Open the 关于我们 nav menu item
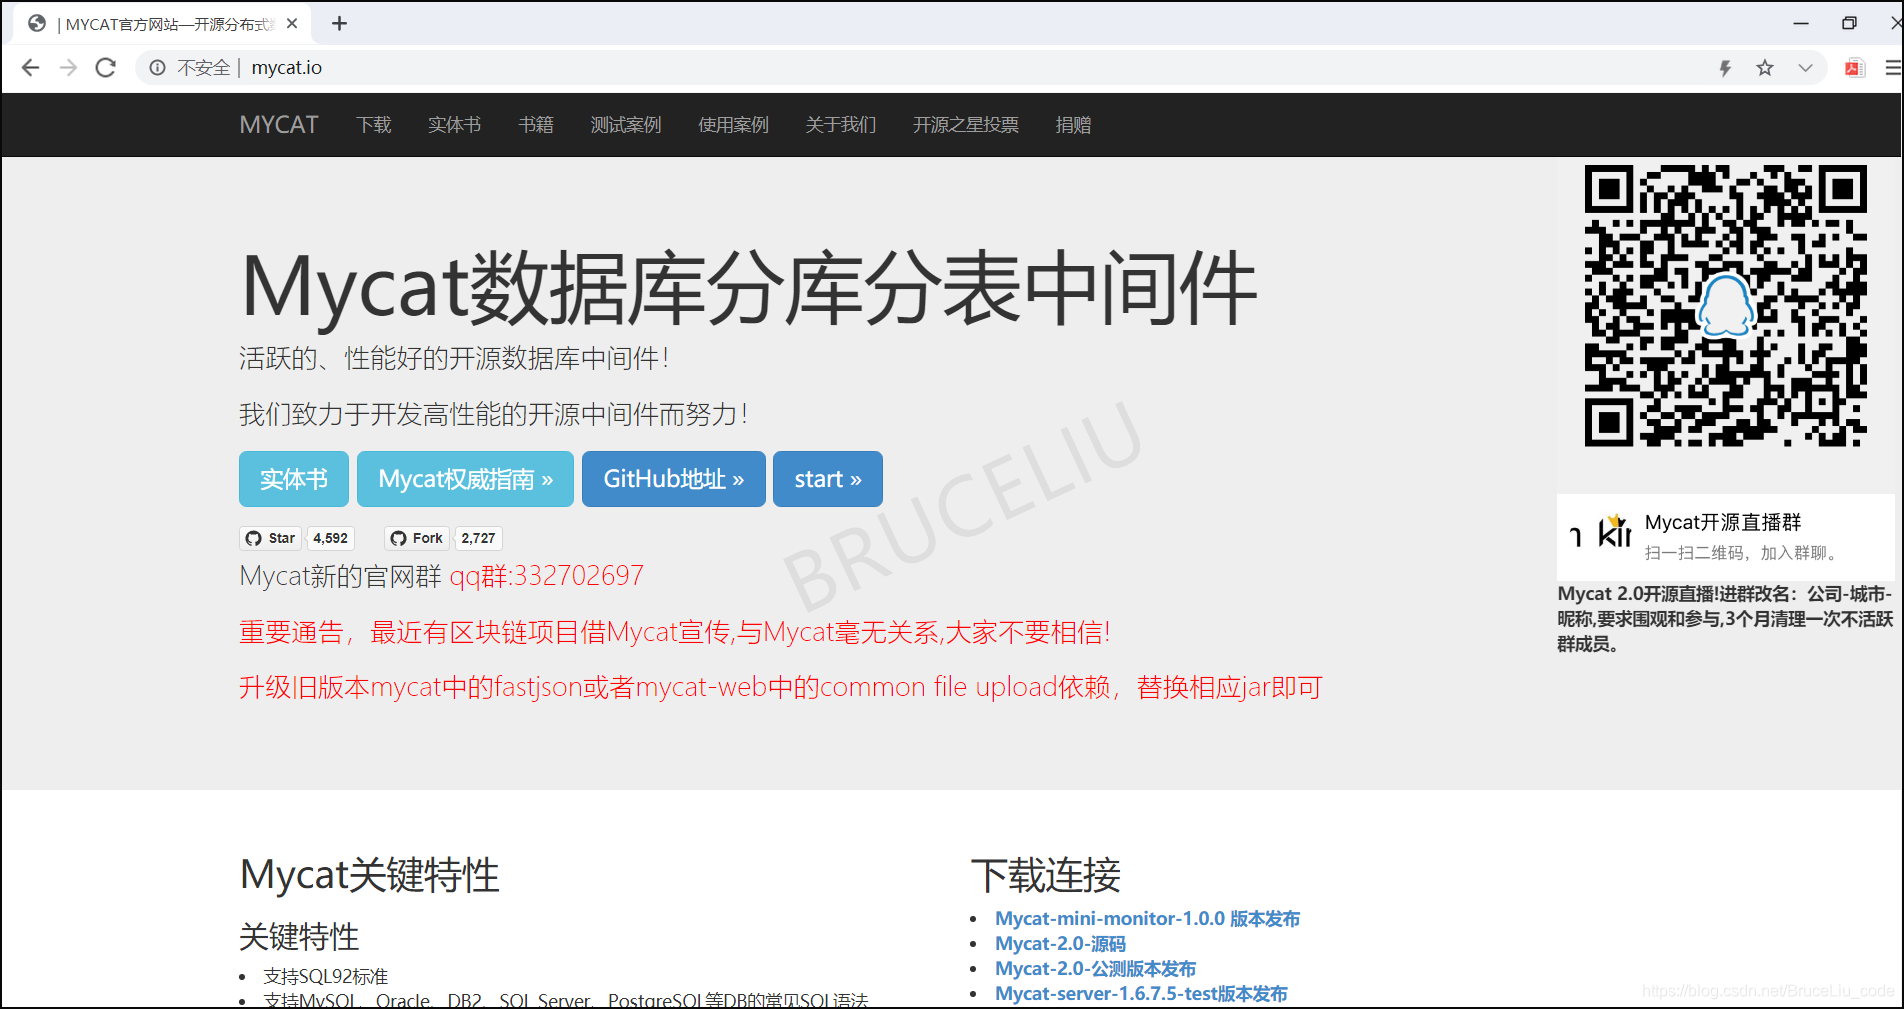 (841, 125)
